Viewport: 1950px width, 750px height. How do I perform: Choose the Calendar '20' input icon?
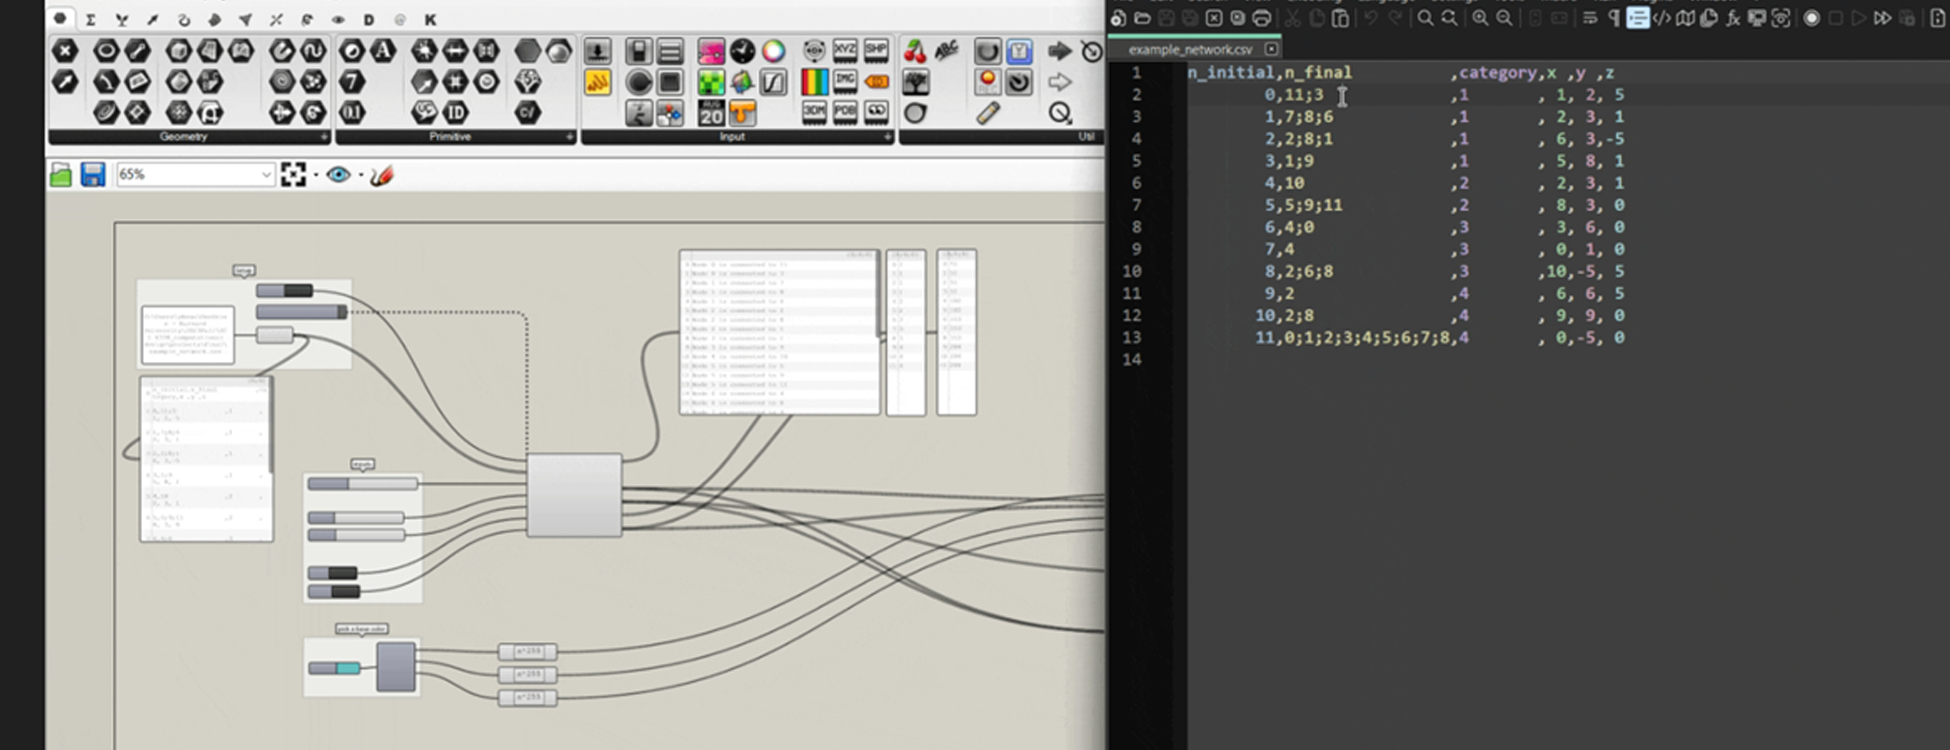pyautogui.click(x=711, y=113)
